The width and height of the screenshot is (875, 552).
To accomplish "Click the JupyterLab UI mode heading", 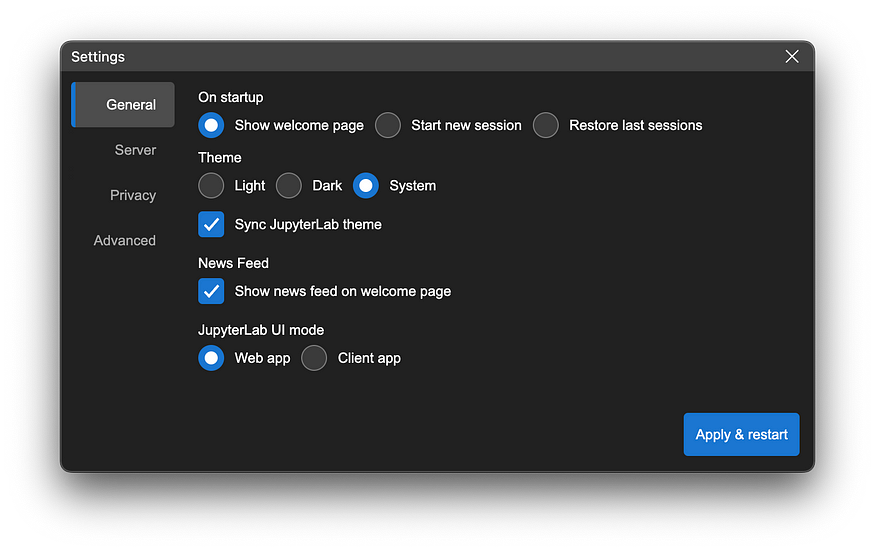I will (x=261, y=330).
